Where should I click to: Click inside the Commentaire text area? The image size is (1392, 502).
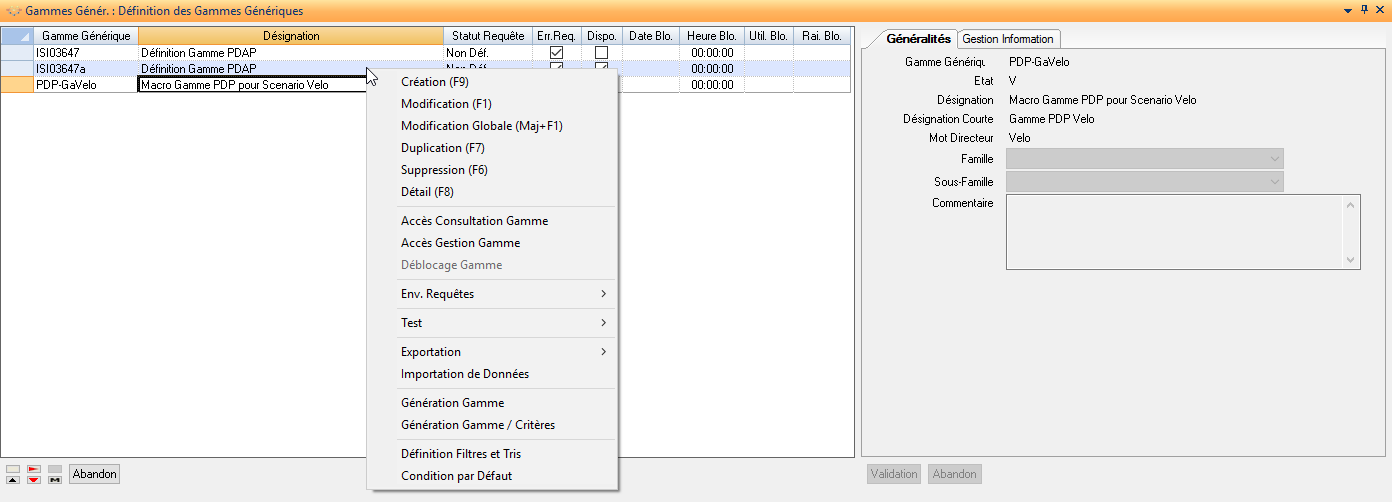coord(1174,232)
